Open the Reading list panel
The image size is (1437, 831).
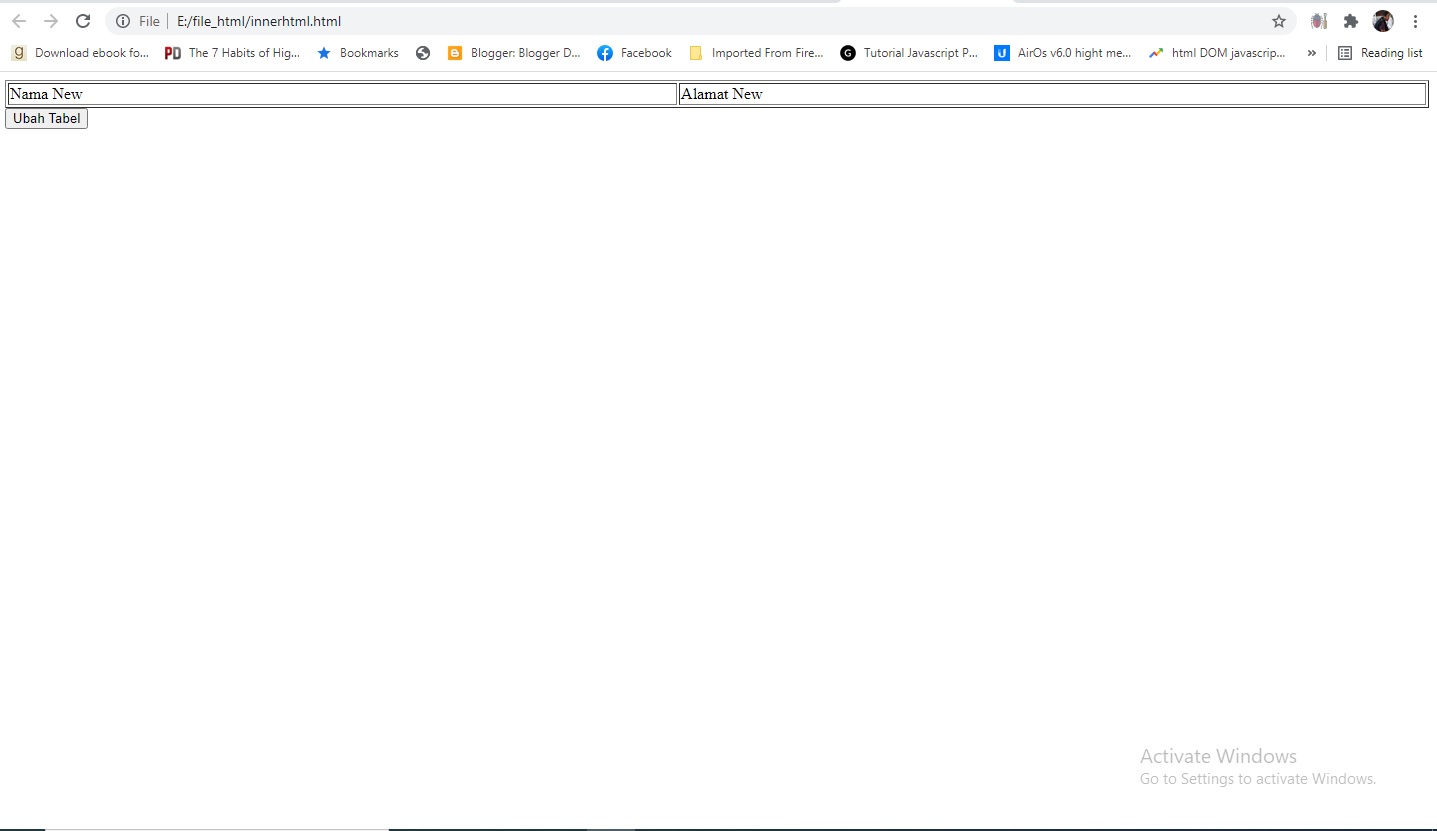(1380, 52)
